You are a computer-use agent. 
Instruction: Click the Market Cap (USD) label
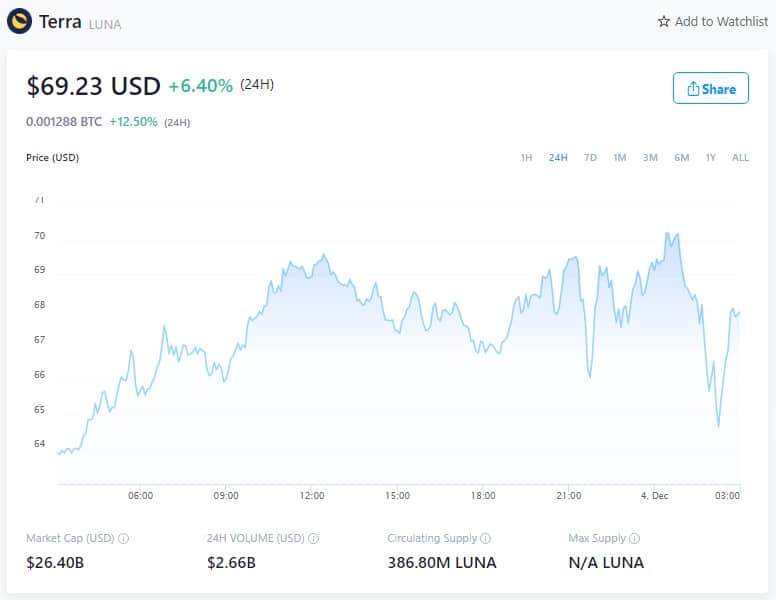(70, 538)
